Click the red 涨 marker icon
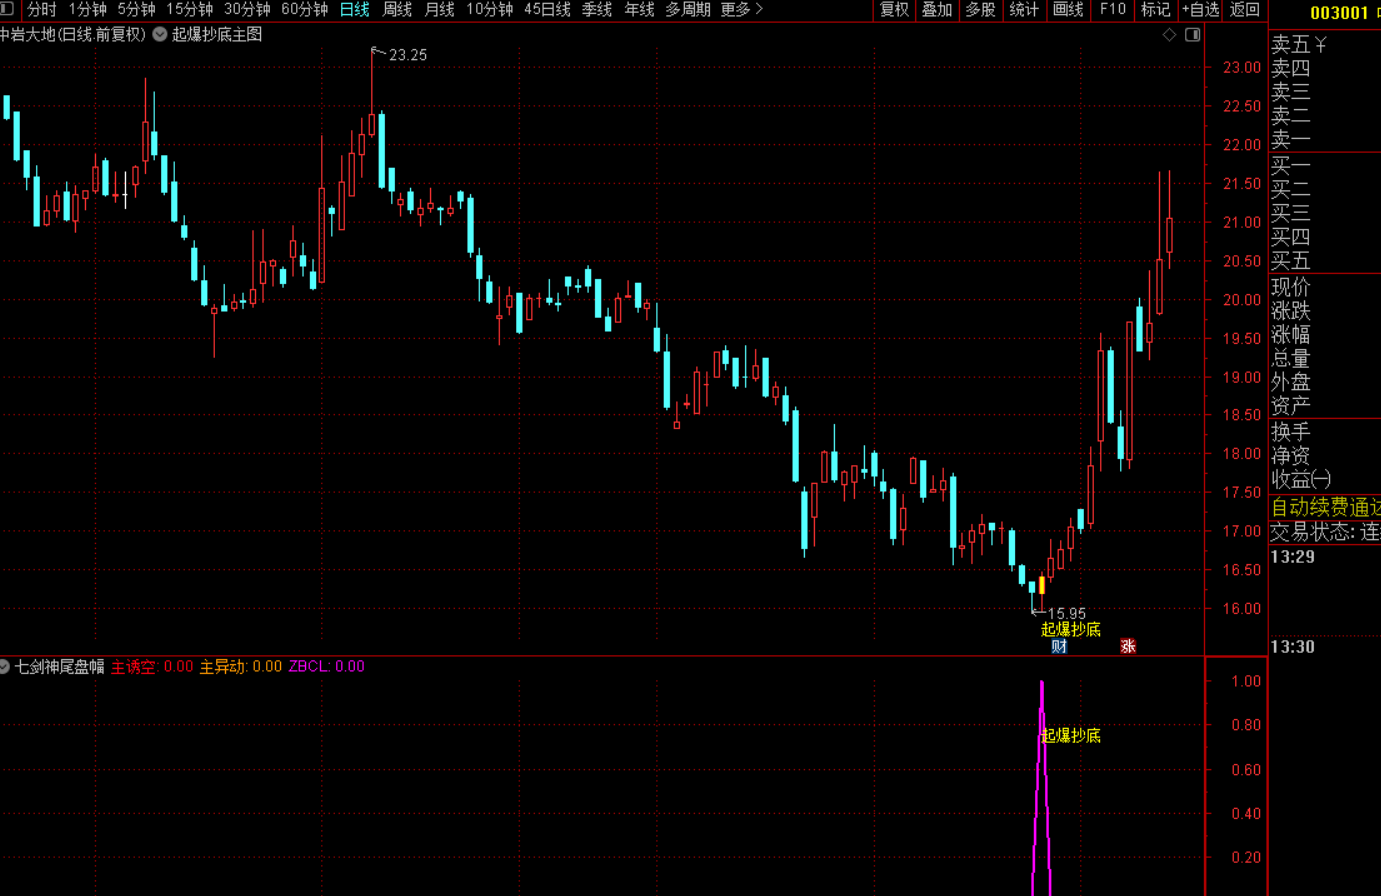 (x=1128, y=646)
